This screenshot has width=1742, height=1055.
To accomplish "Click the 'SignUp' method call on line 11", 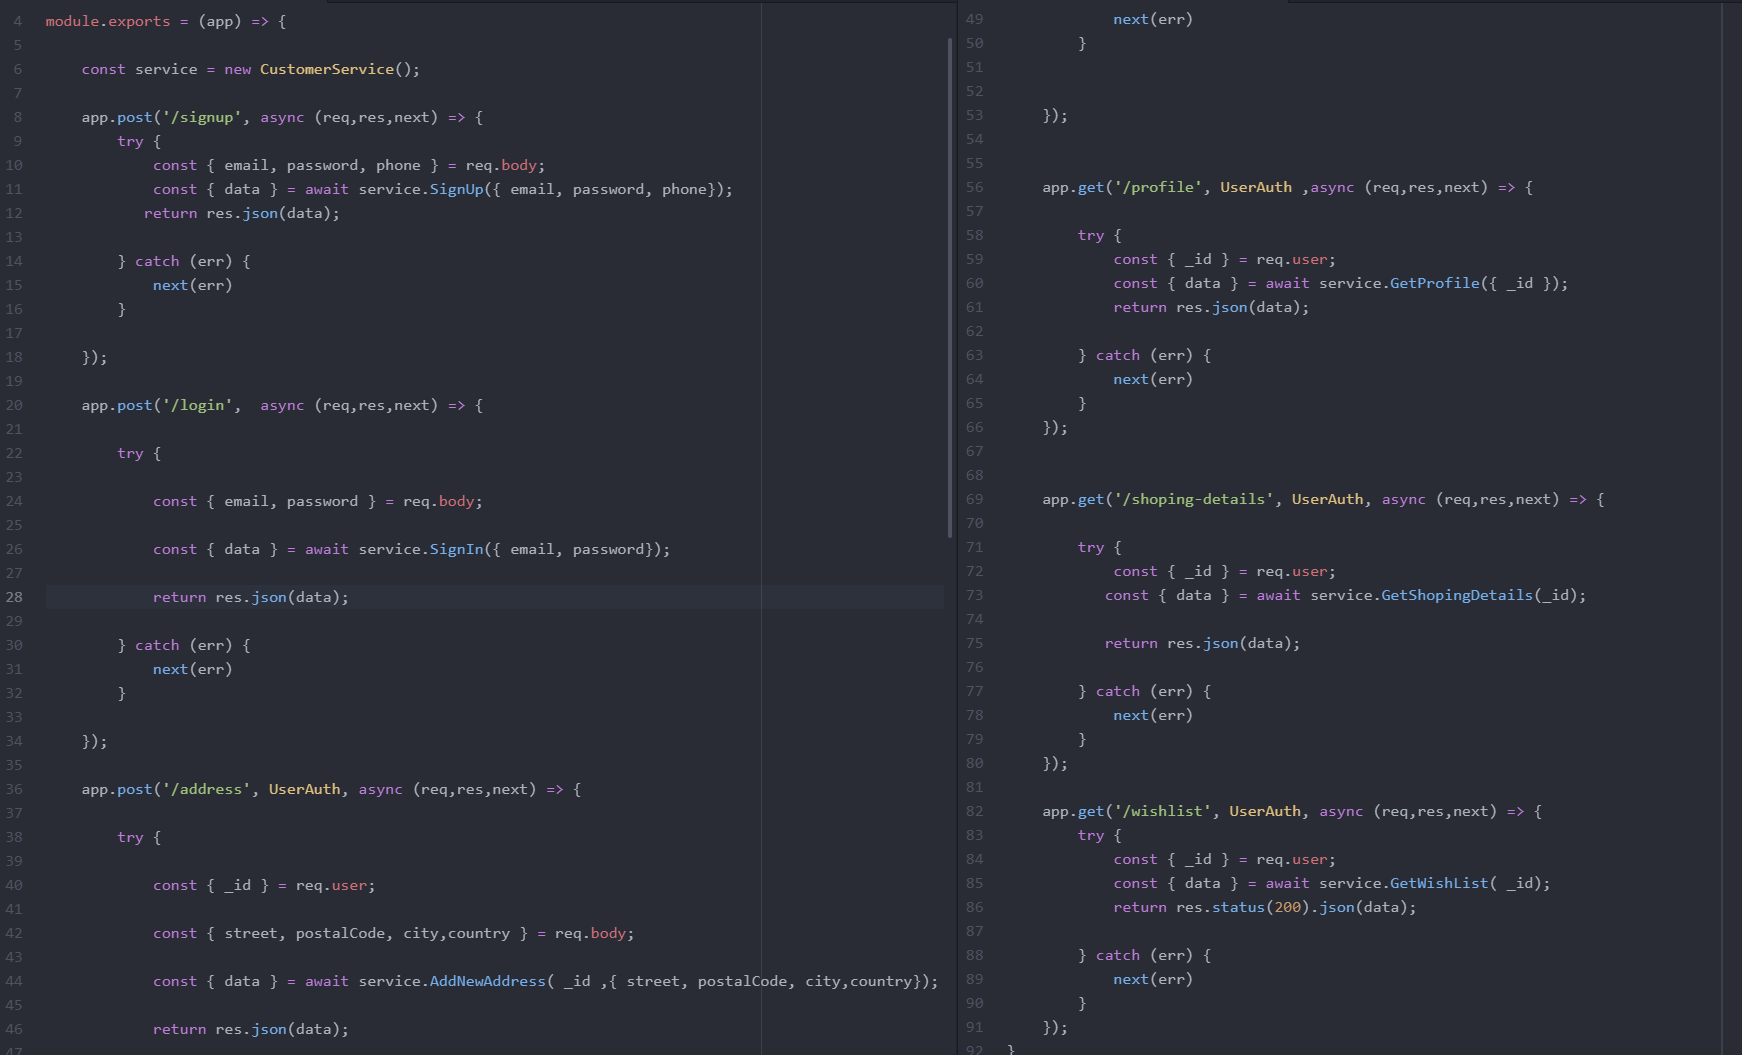I will pos(457,189).
